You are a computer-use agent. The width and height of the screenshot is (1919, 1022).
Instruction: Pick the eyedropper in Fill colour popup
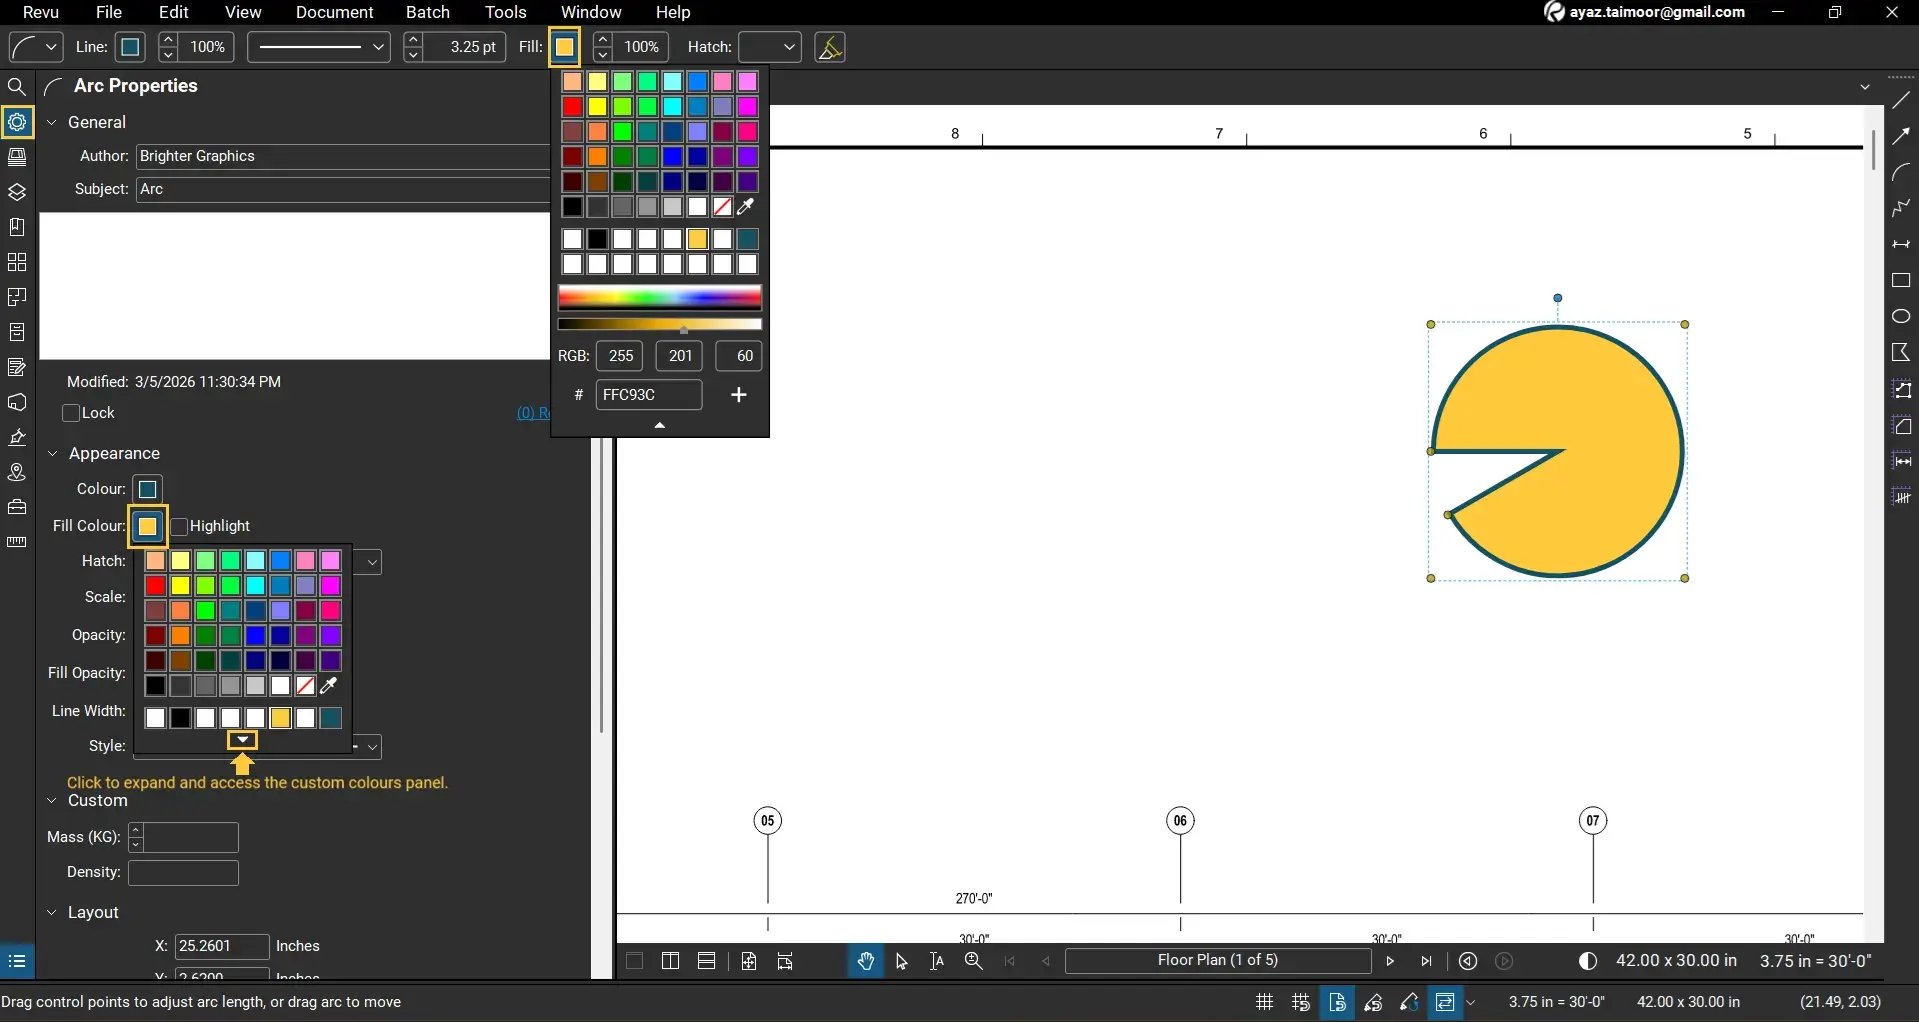pyautogui.click(x=328, y=686)
